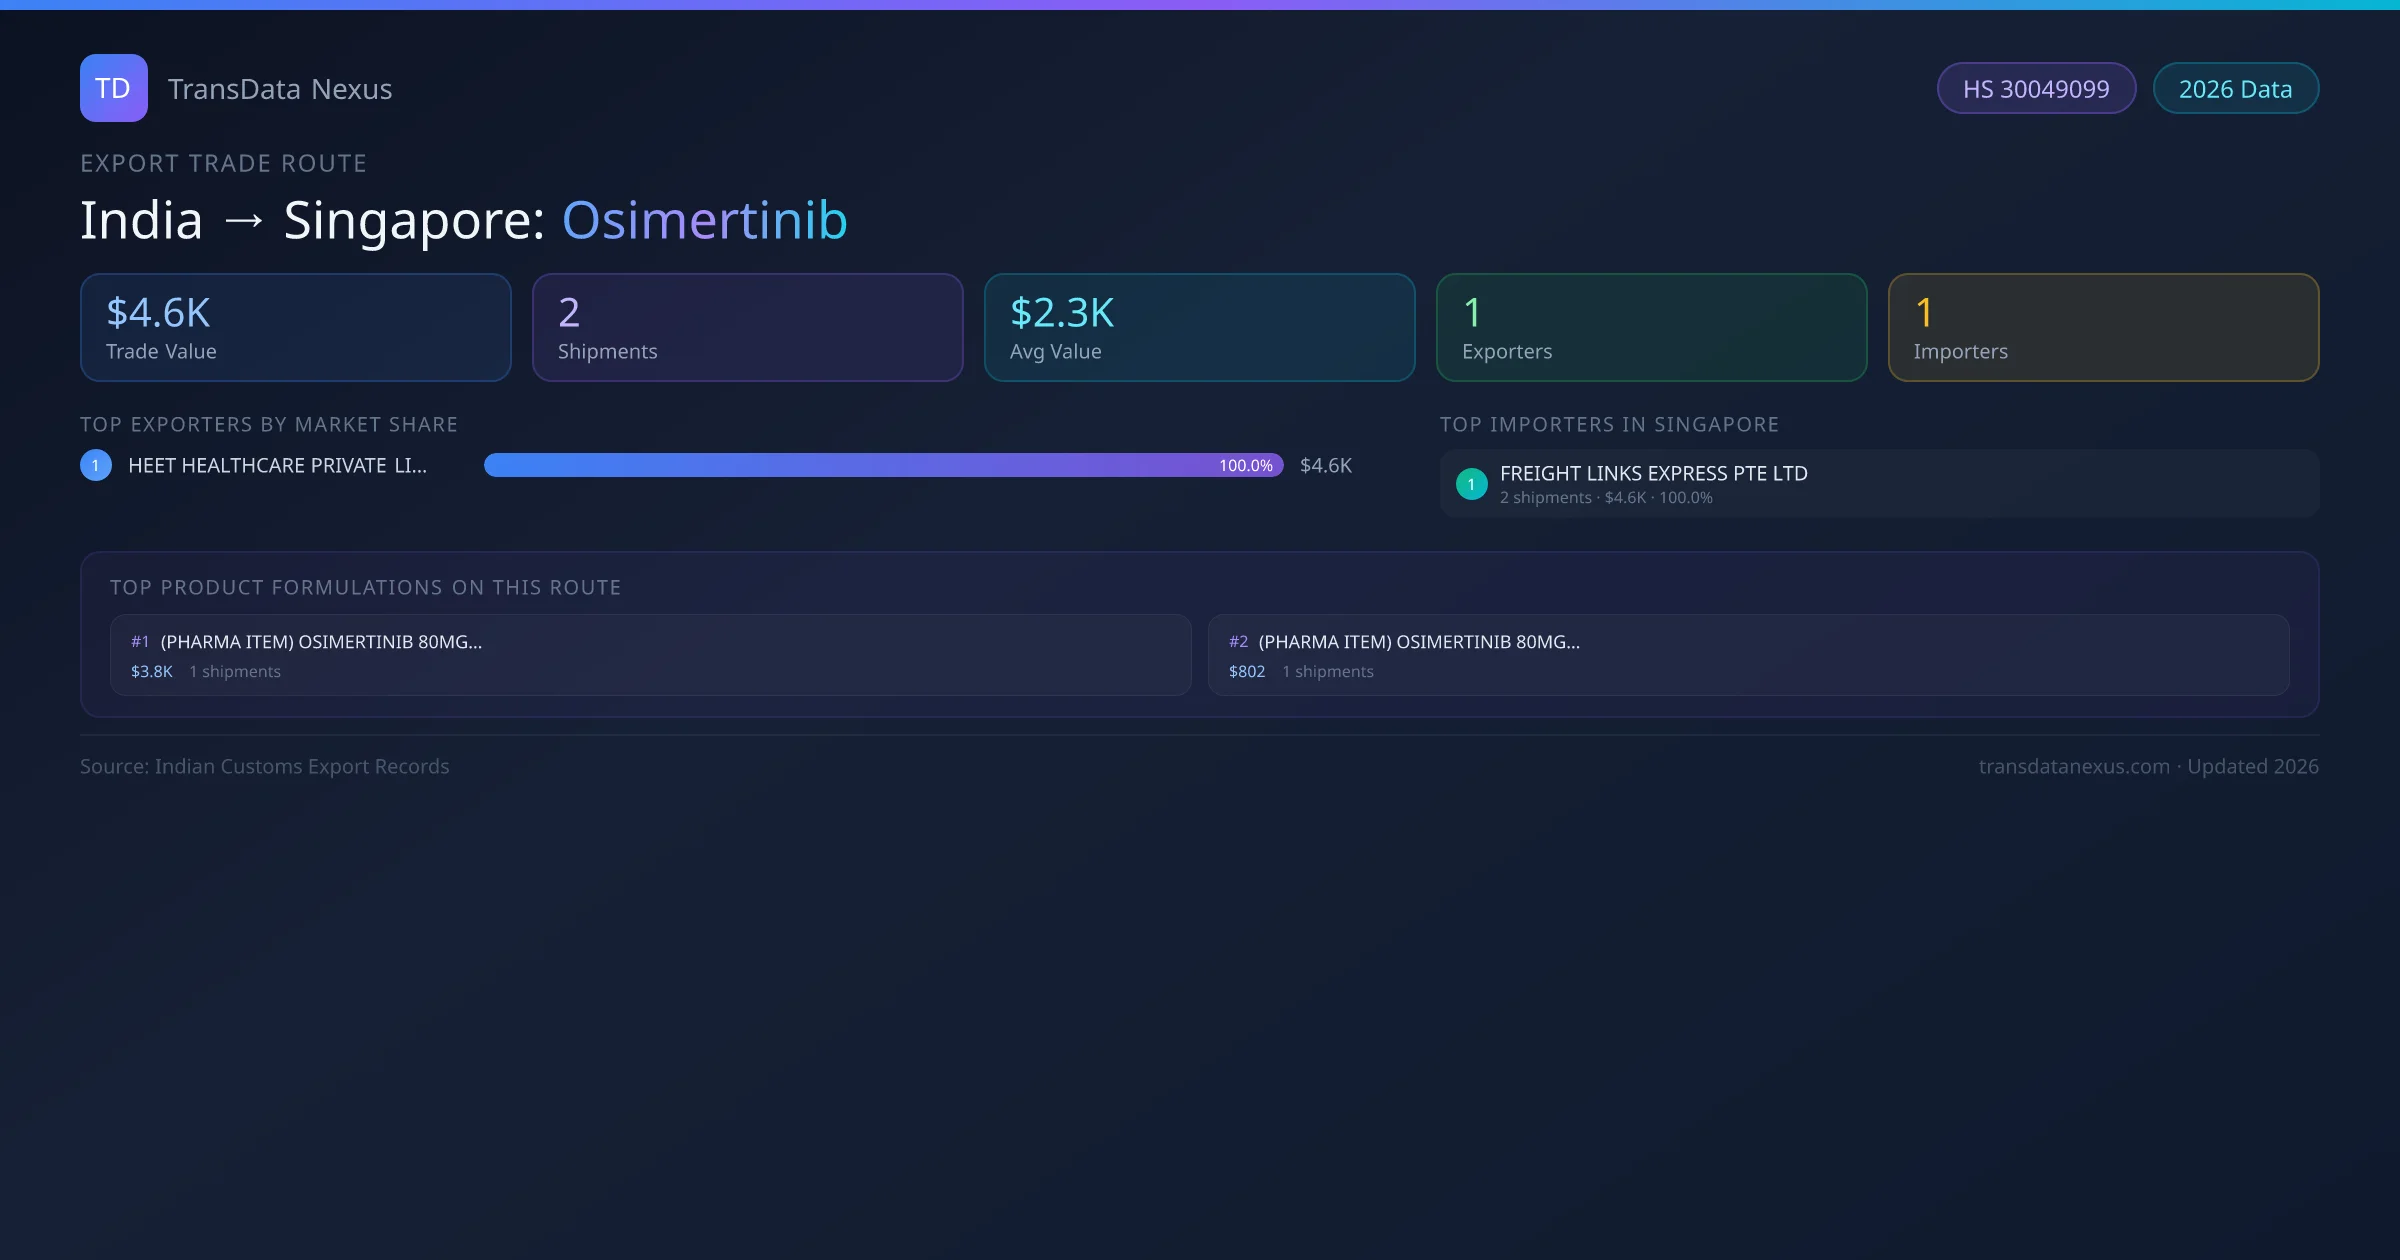Screen dimensions: 2400x1260
Task: Click the 2026 Data badge
Action: click(2234, 89)
